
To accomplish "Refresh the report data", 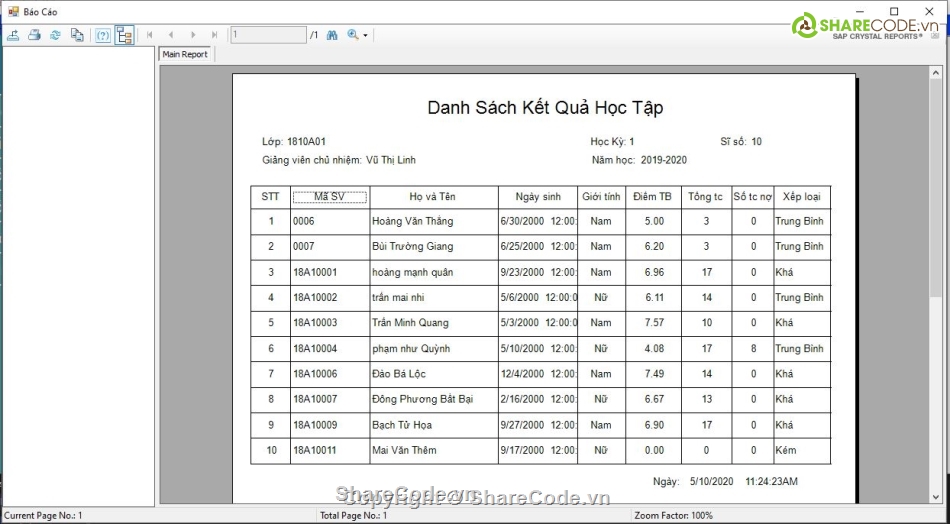I will click(55, 35).
